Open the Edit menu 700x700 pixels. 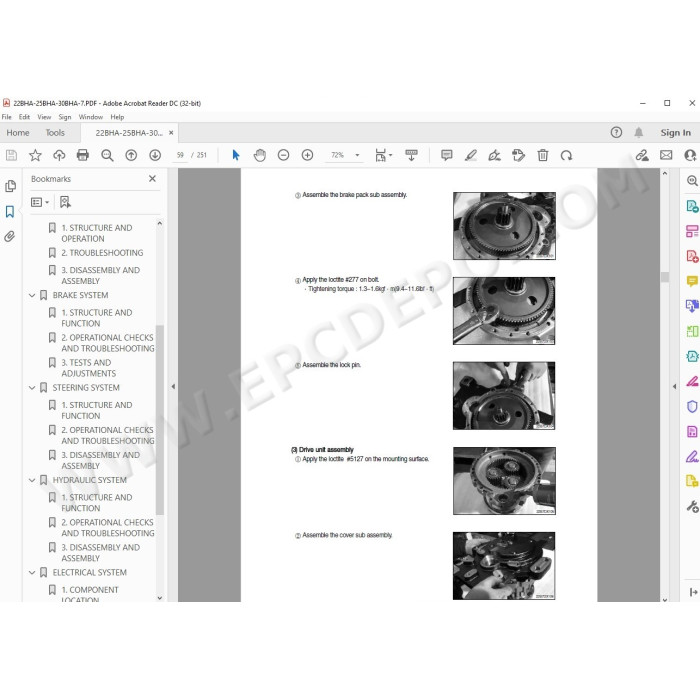[24, 117]
